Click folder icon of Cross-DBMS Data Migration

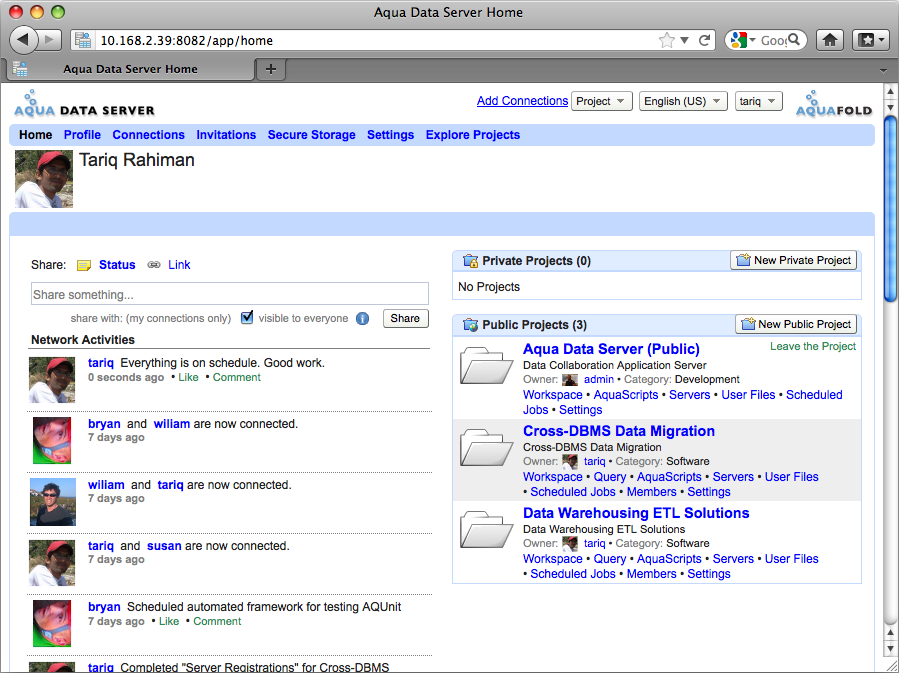point(486,448)
